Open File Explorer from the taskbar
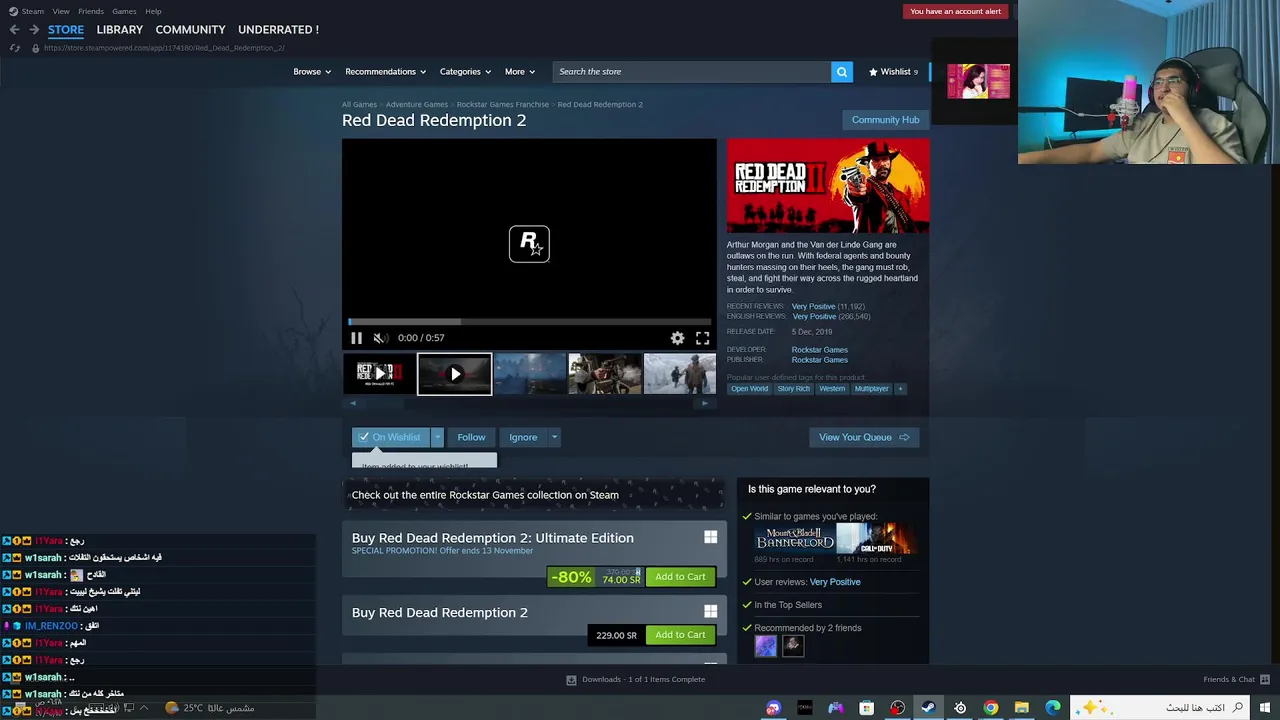This screenshot has height=720, width=1280. coord(1021,708)
